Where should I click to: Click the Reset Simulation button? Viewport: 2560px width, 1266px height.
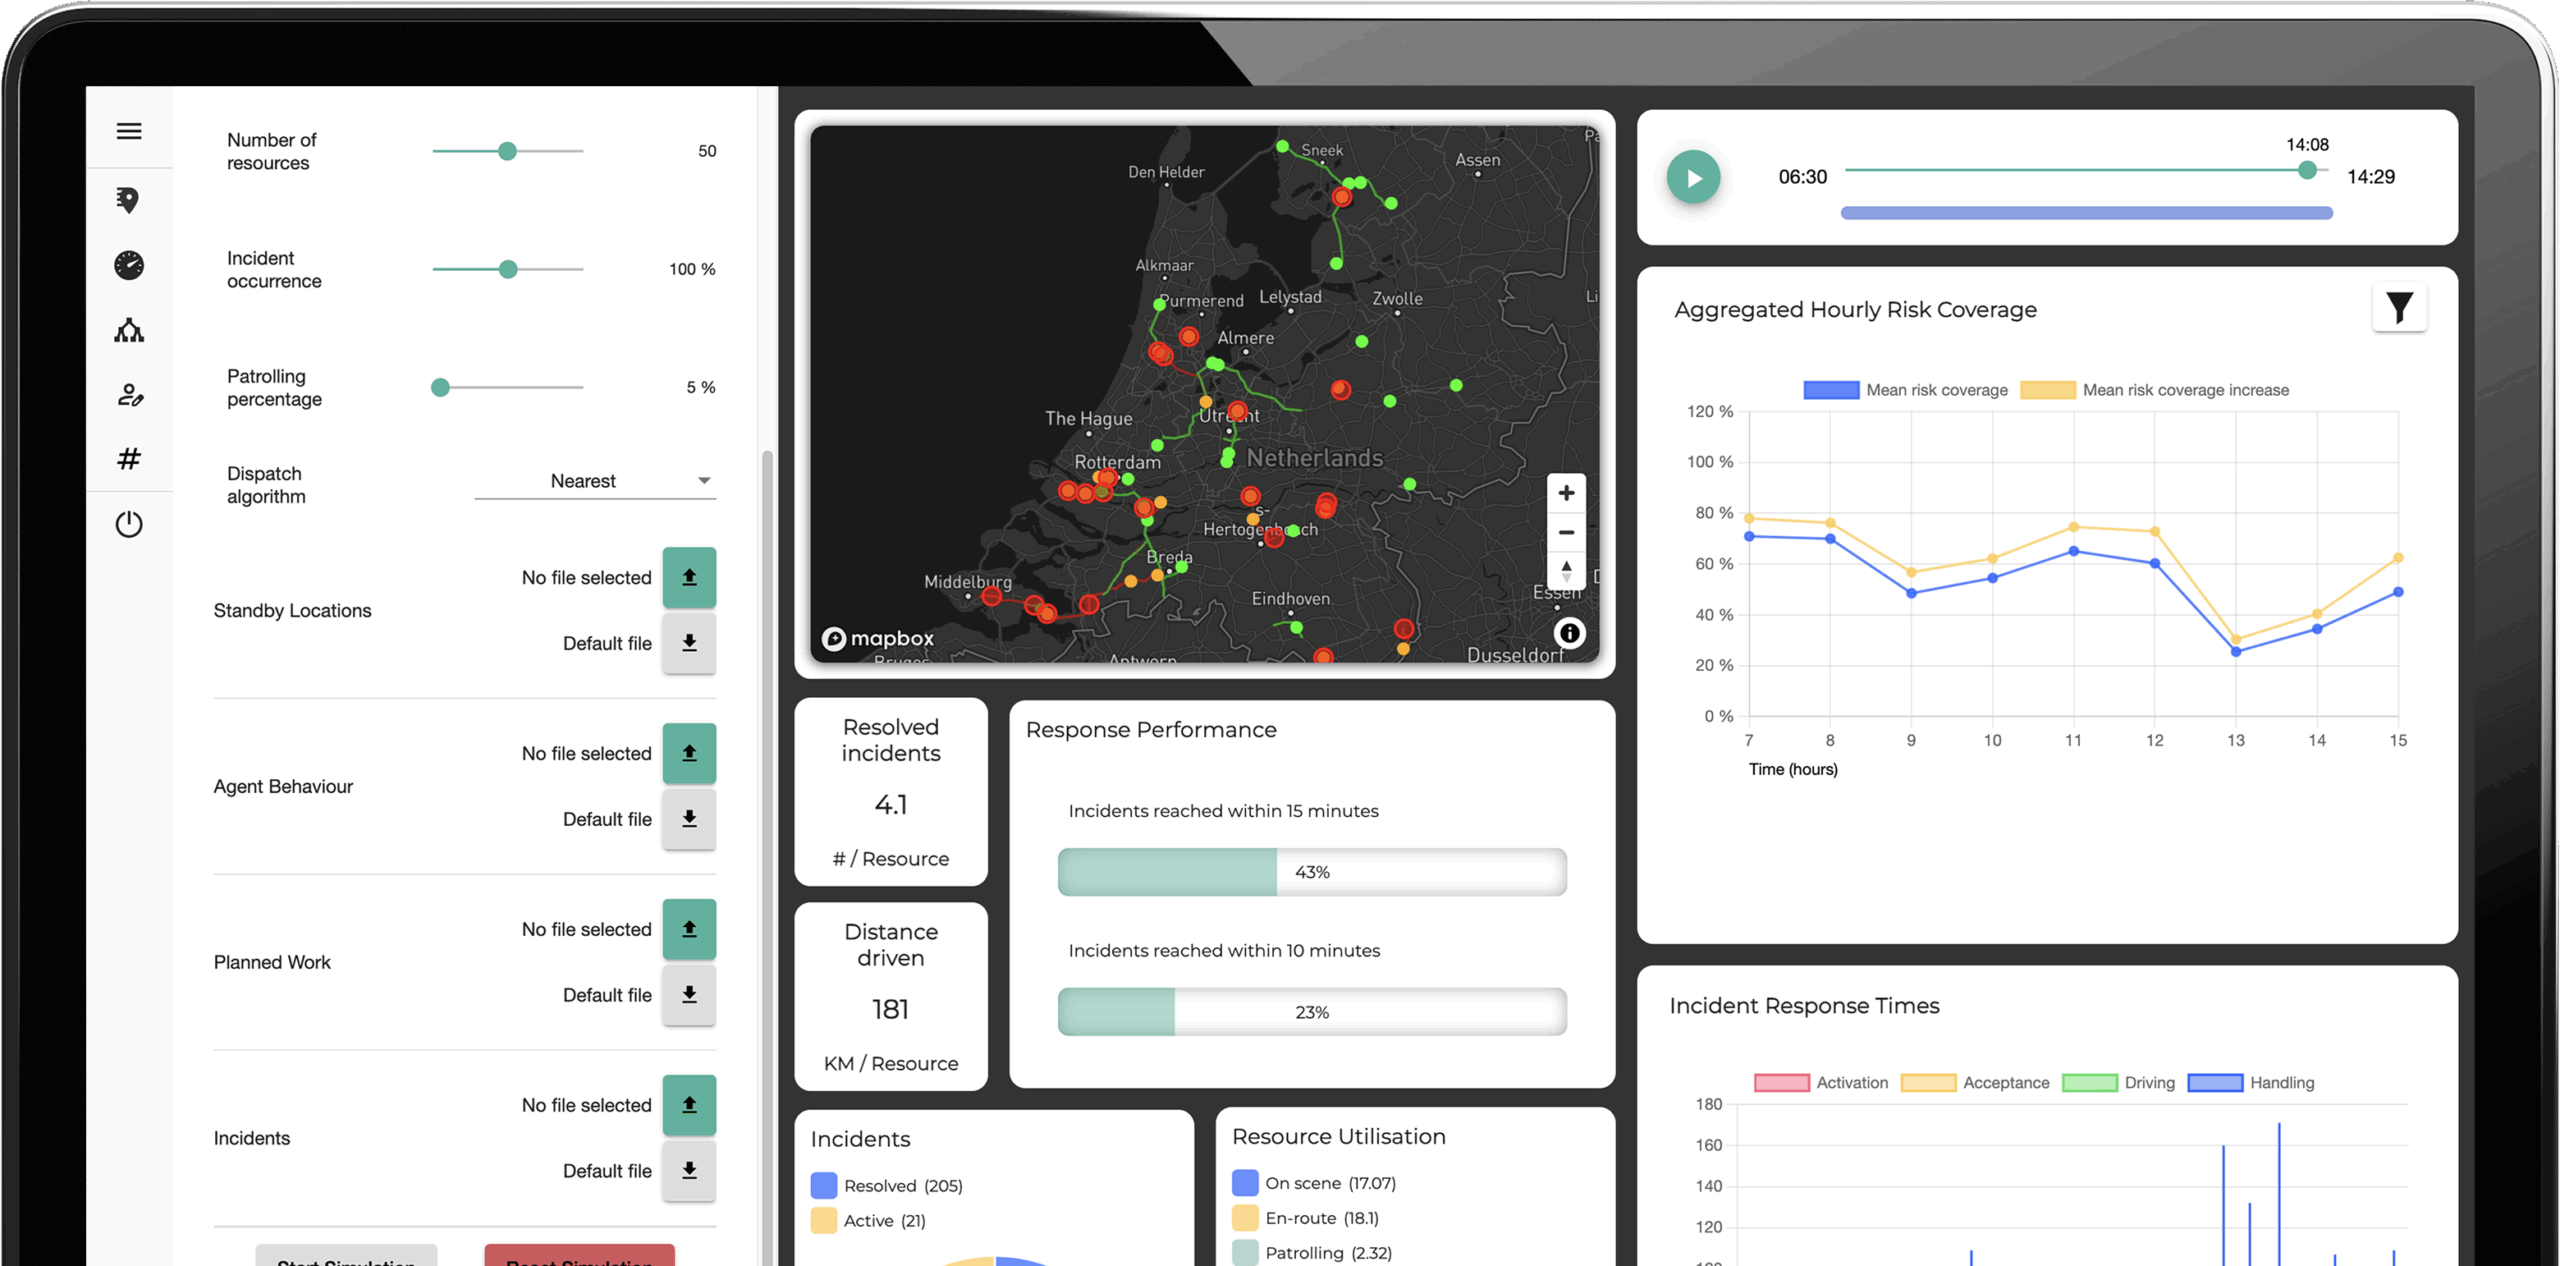pyautogui.click(x=580, y=1256)
